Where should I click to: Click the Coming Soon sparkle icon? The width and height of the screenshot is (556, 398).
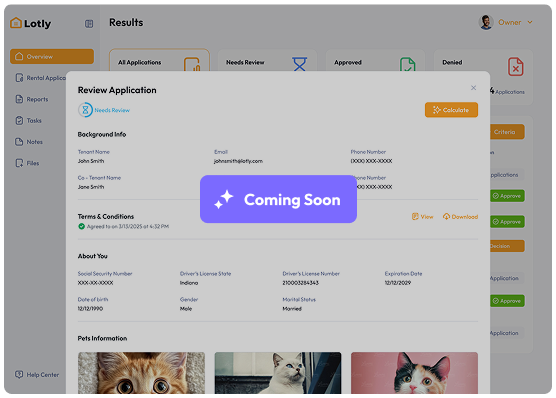[224, 199]
